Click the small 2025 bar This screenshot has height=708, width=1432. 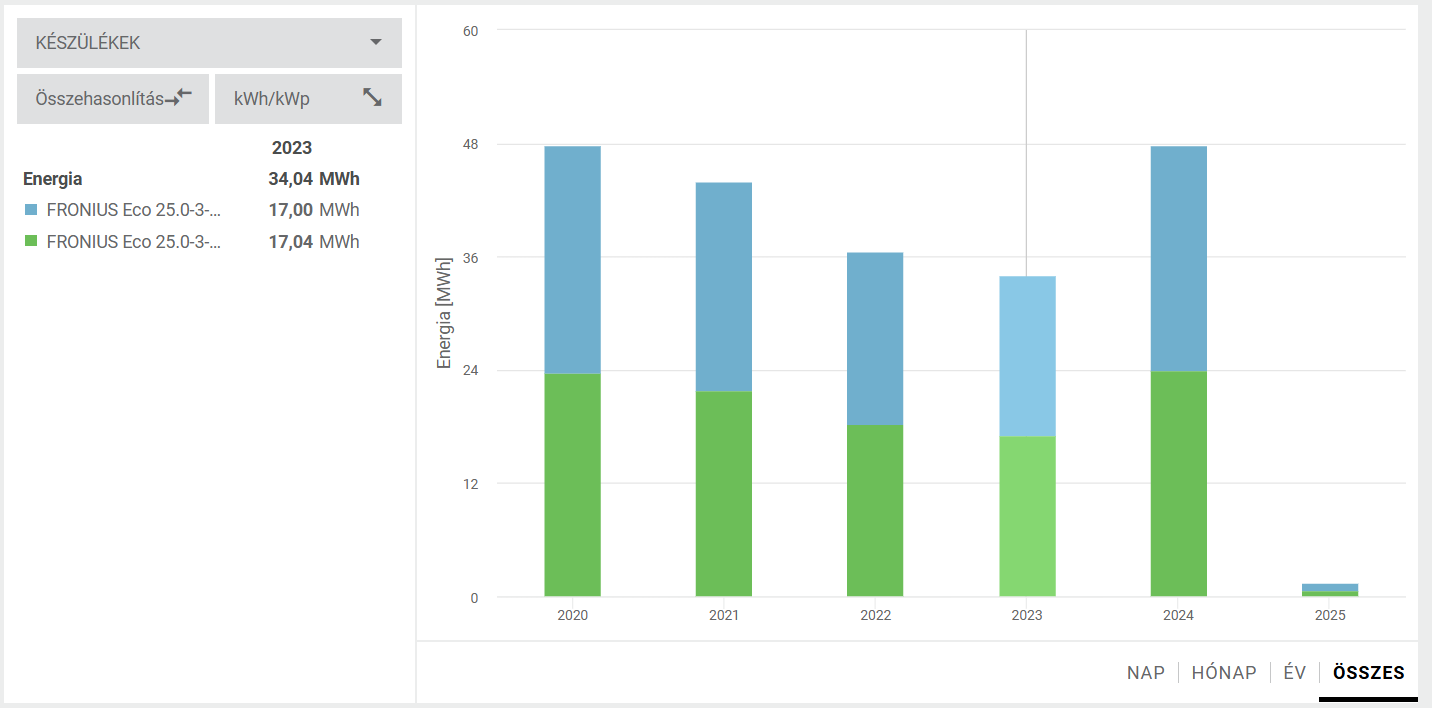[1330, 589]
